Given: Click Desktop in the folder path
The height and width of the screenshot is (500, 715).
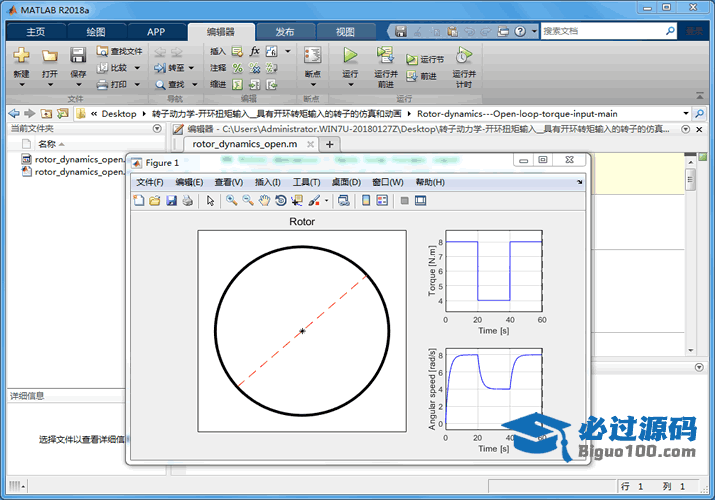Looking at the screenshot, I should [119, 114].
